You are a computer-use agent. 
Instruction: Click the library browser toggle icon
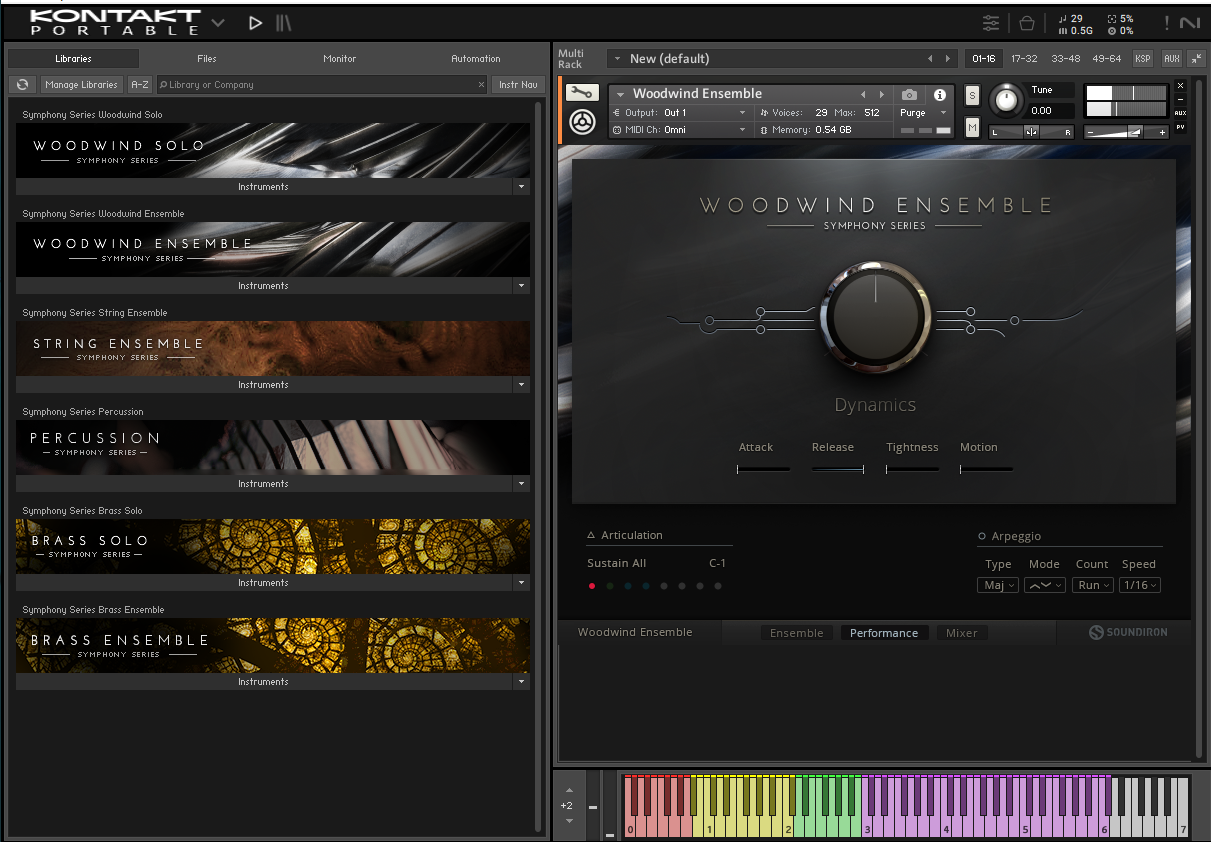click(284, 23)
